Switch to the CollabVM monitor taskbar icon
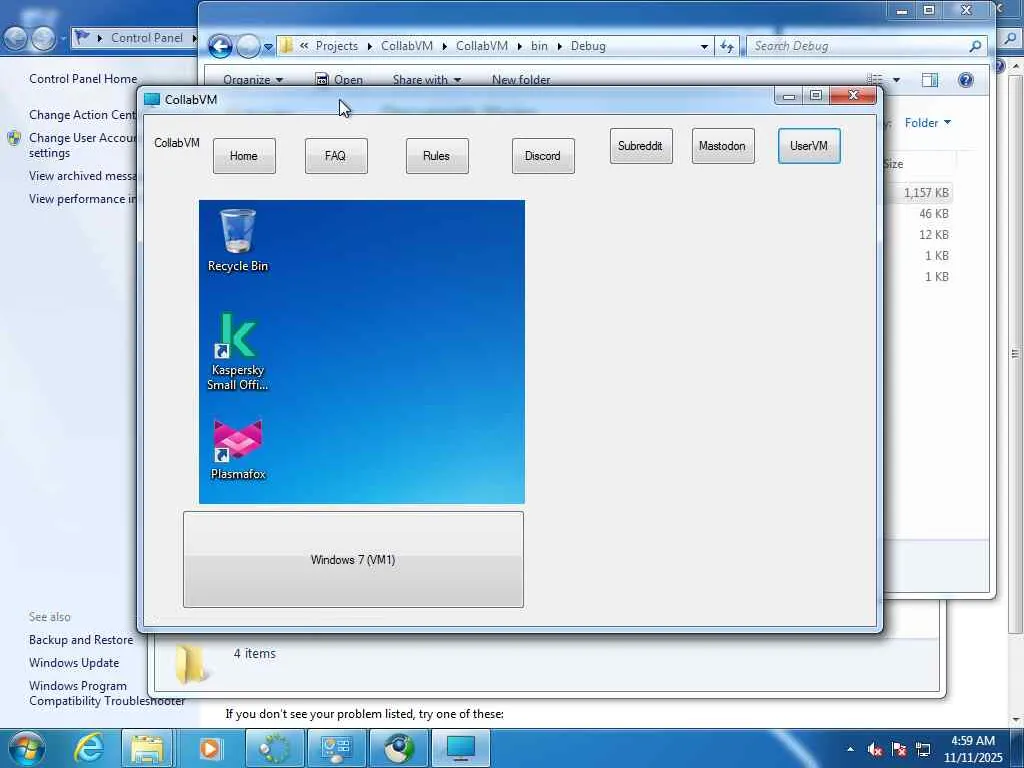The width and height of the screenshot is (1024, 768). point(460,748)
